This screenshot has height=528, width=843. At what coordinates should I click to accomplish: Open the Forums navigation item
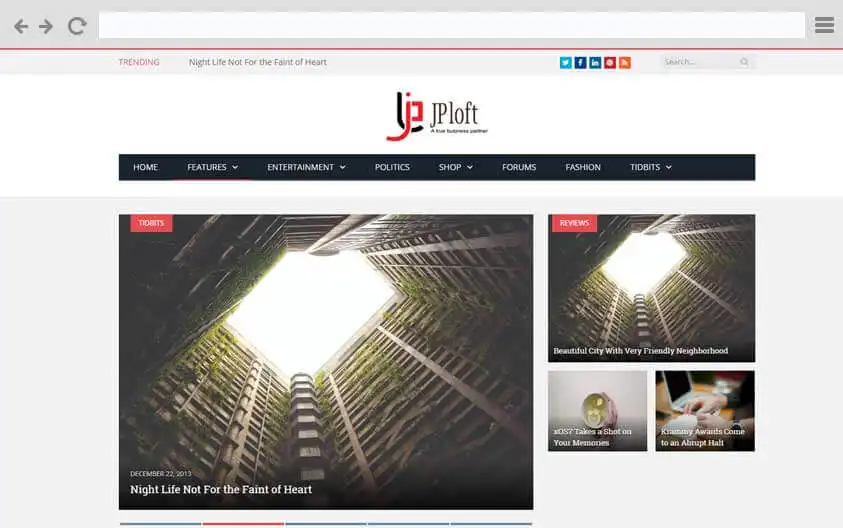tap(519, 167)
